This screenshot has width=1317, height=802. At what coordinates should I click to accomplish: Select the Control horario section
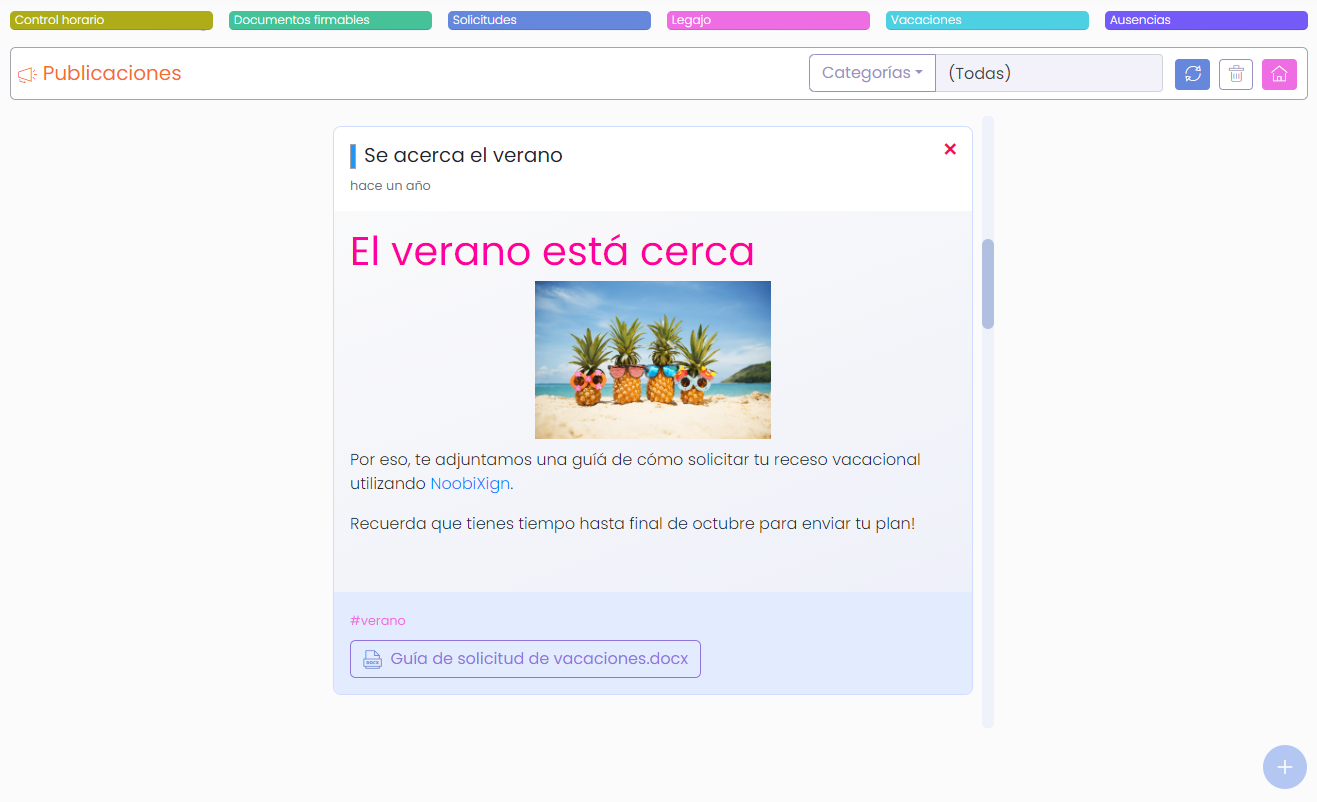[110, 19]
